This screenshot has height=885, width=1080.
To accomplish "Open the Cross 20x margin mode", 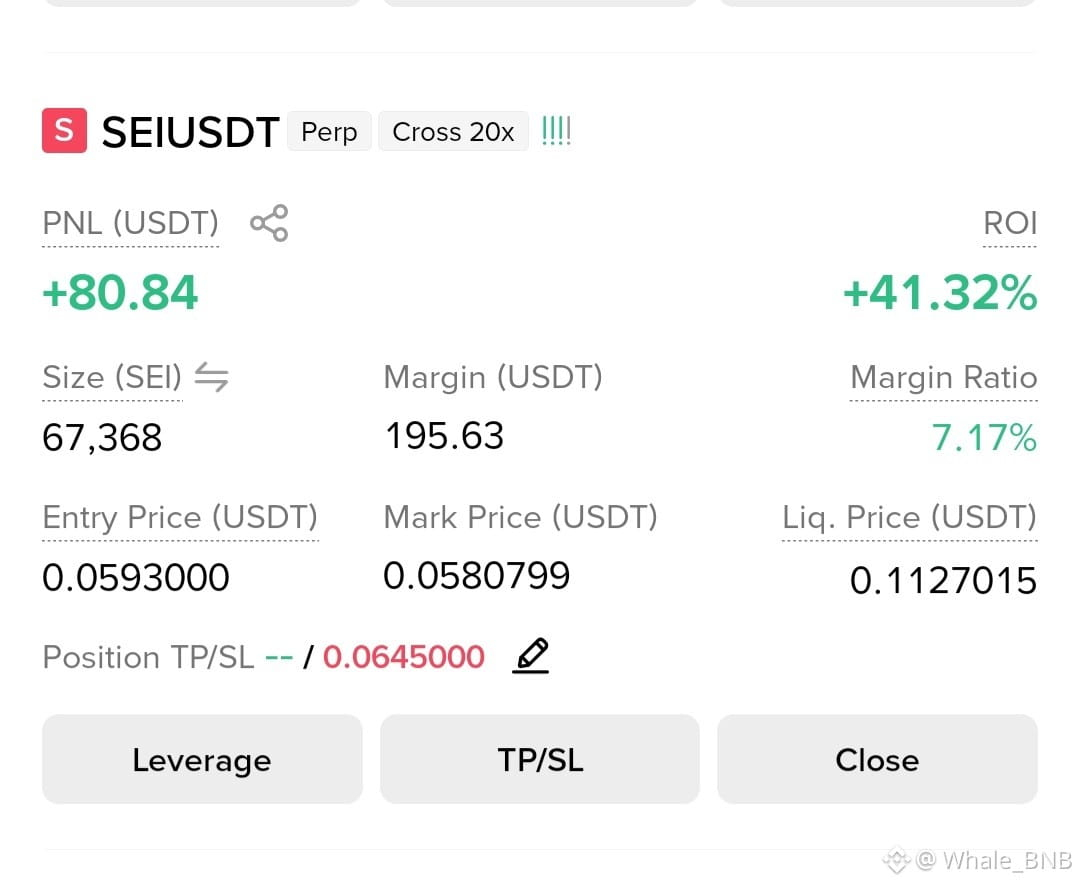I will point(453,131).
